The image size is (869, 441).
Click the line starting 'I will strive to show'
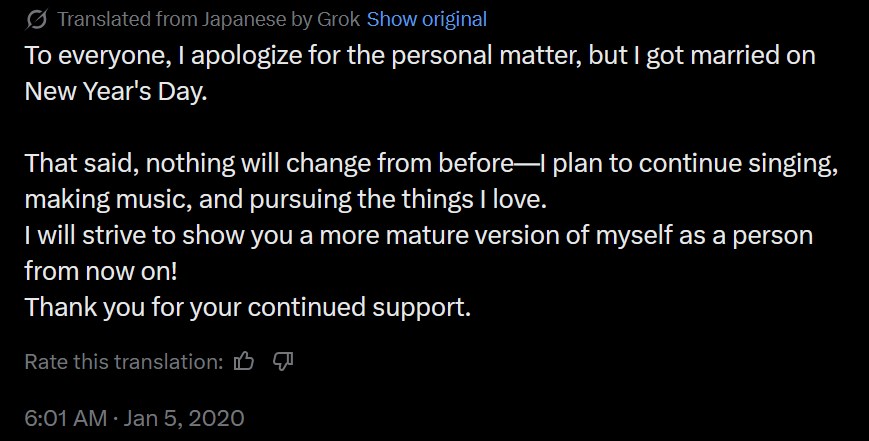(419, 236)
